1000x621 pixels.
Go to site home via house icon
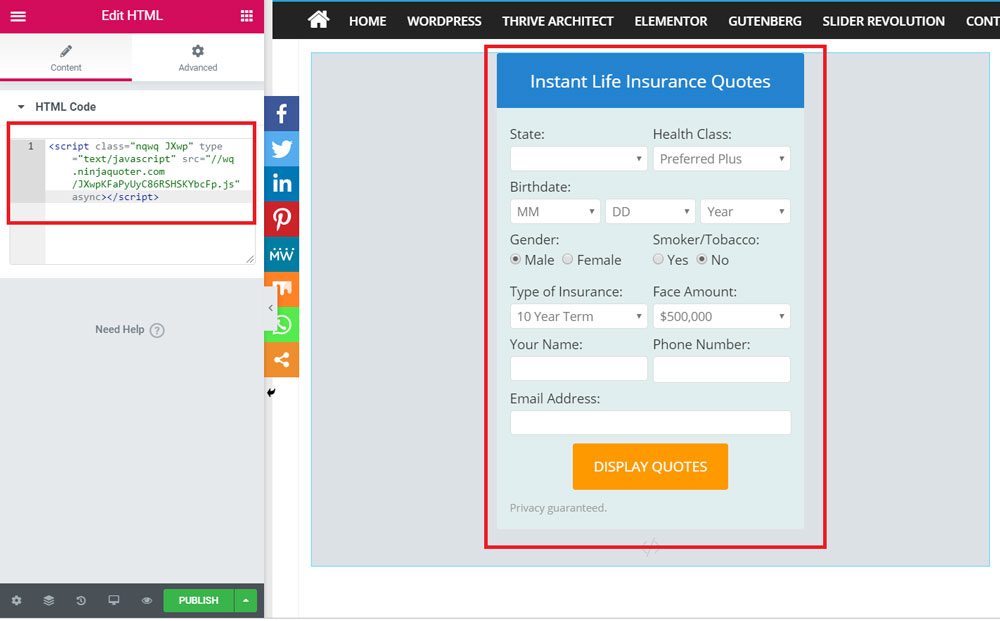(318, 20)
